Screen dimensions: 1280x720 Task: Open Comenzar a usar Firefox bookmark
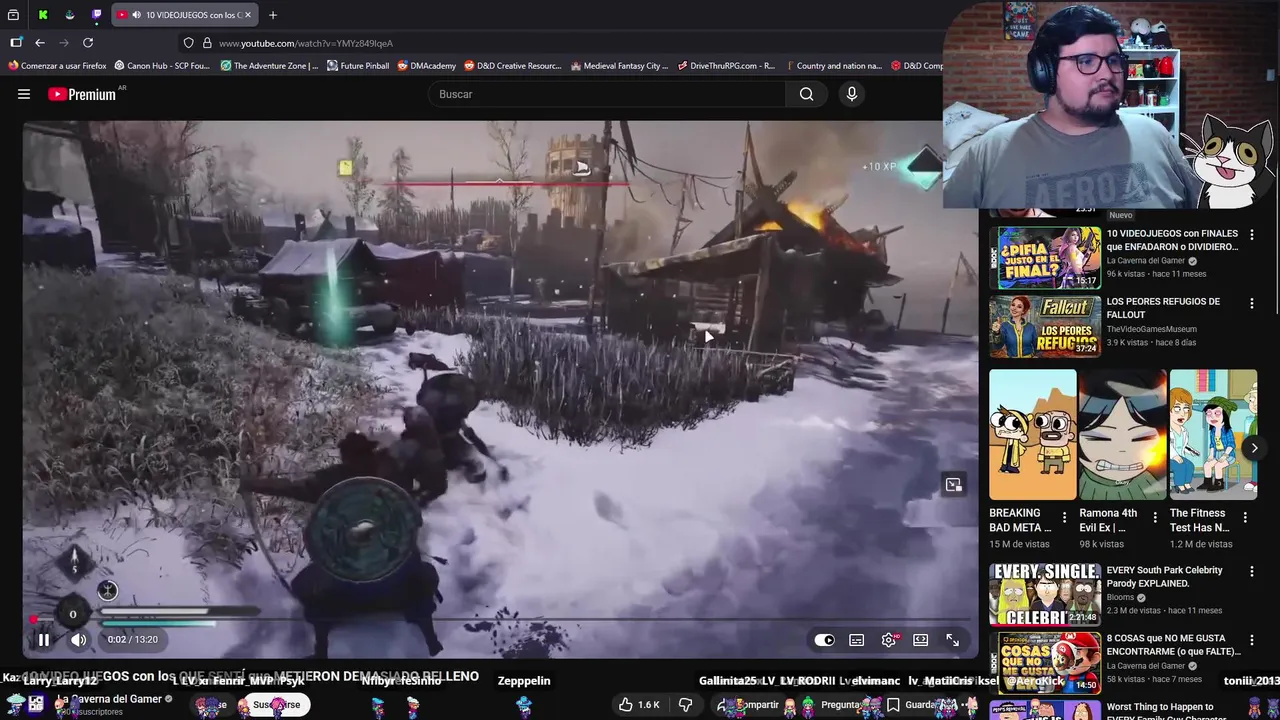coord(57,66)
